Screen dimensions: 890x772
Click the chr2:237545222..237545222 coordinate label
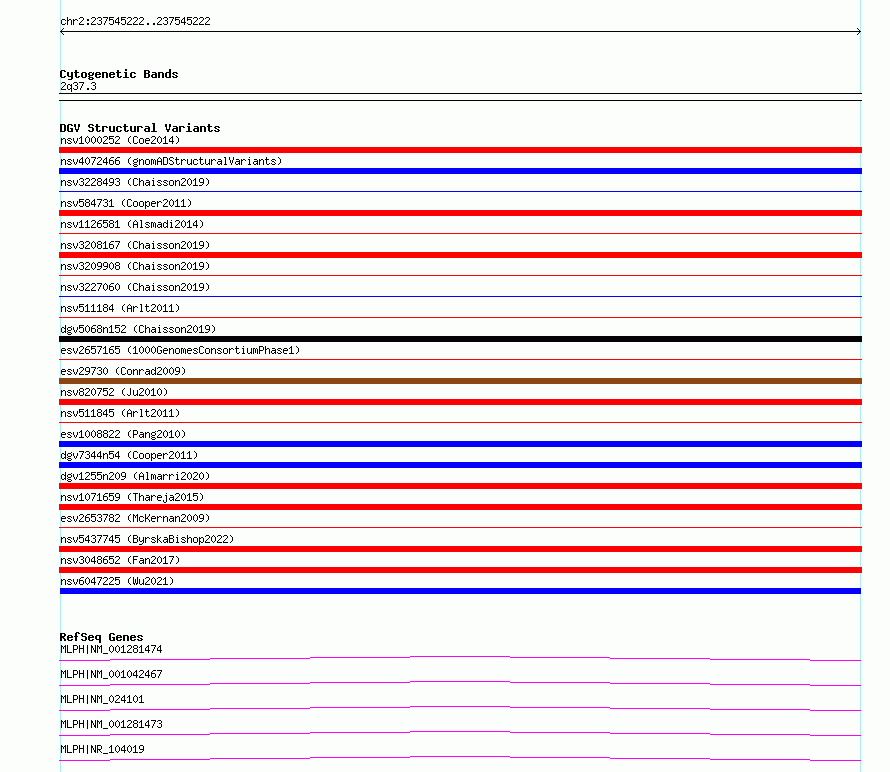135,21
